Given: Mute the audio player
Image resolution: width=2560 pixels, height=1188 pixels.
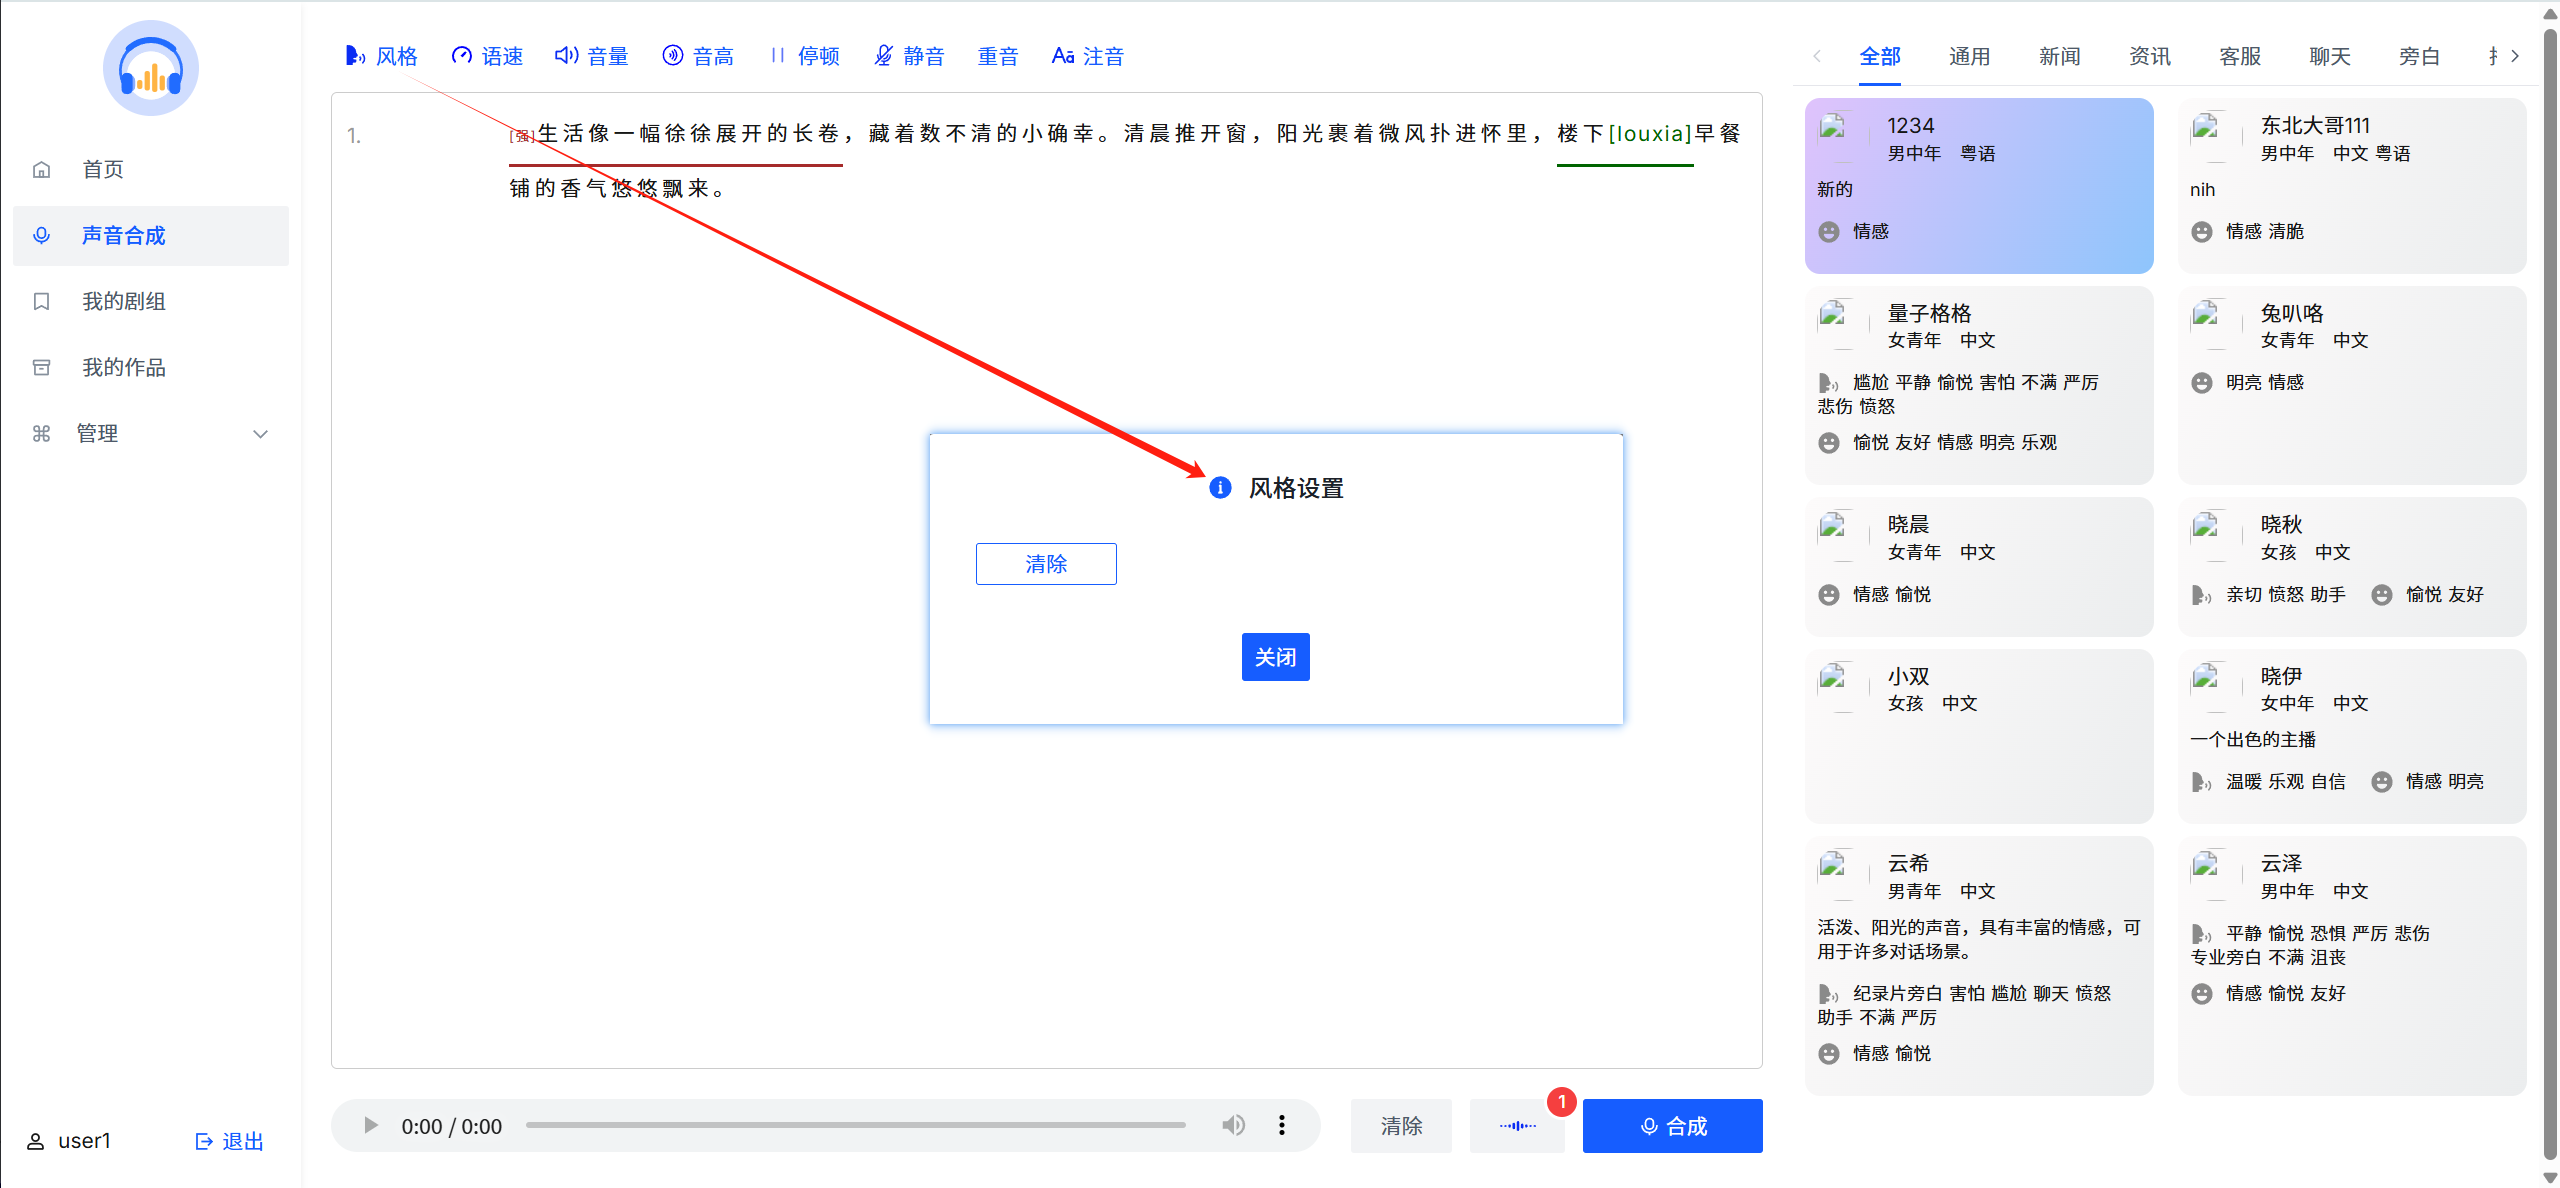Looking at the screenshot, I should pyautogui.click(x=1234, y=1125).
